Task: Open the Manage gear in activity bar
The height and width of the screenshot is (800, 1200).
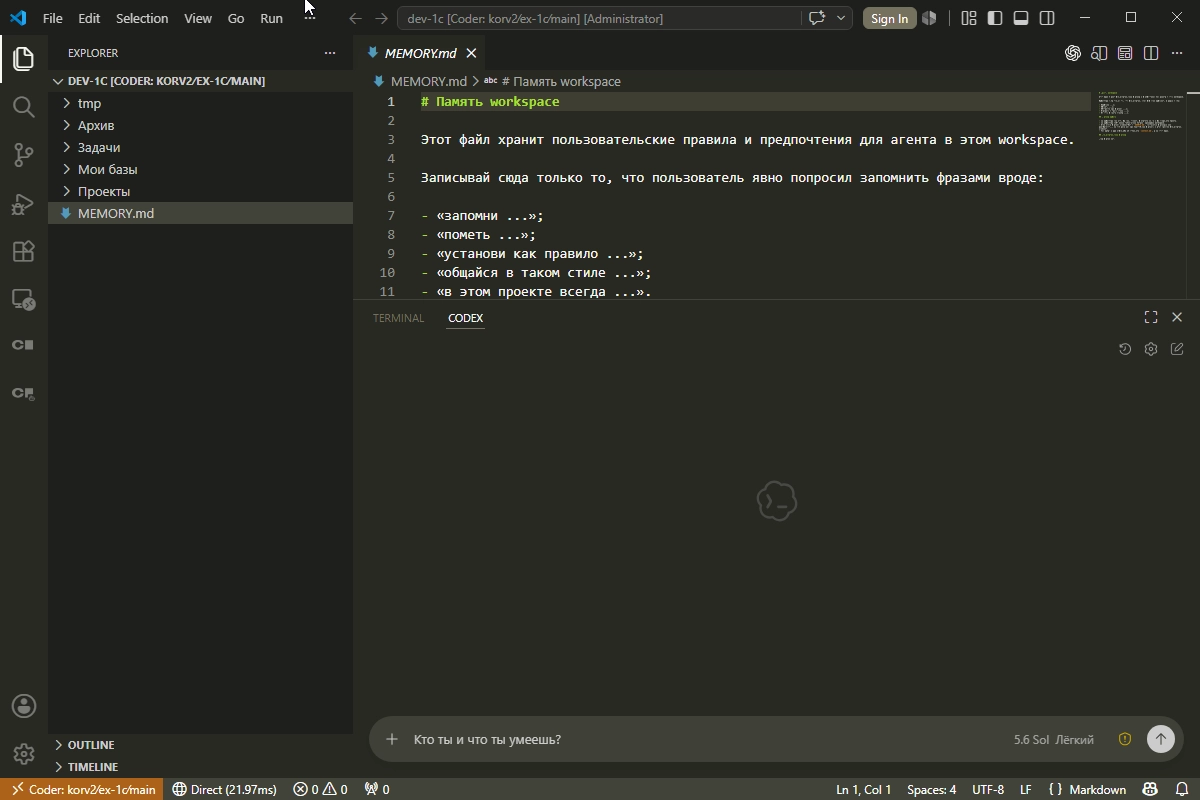Action: pyautogui.click(x=24, y=754)
